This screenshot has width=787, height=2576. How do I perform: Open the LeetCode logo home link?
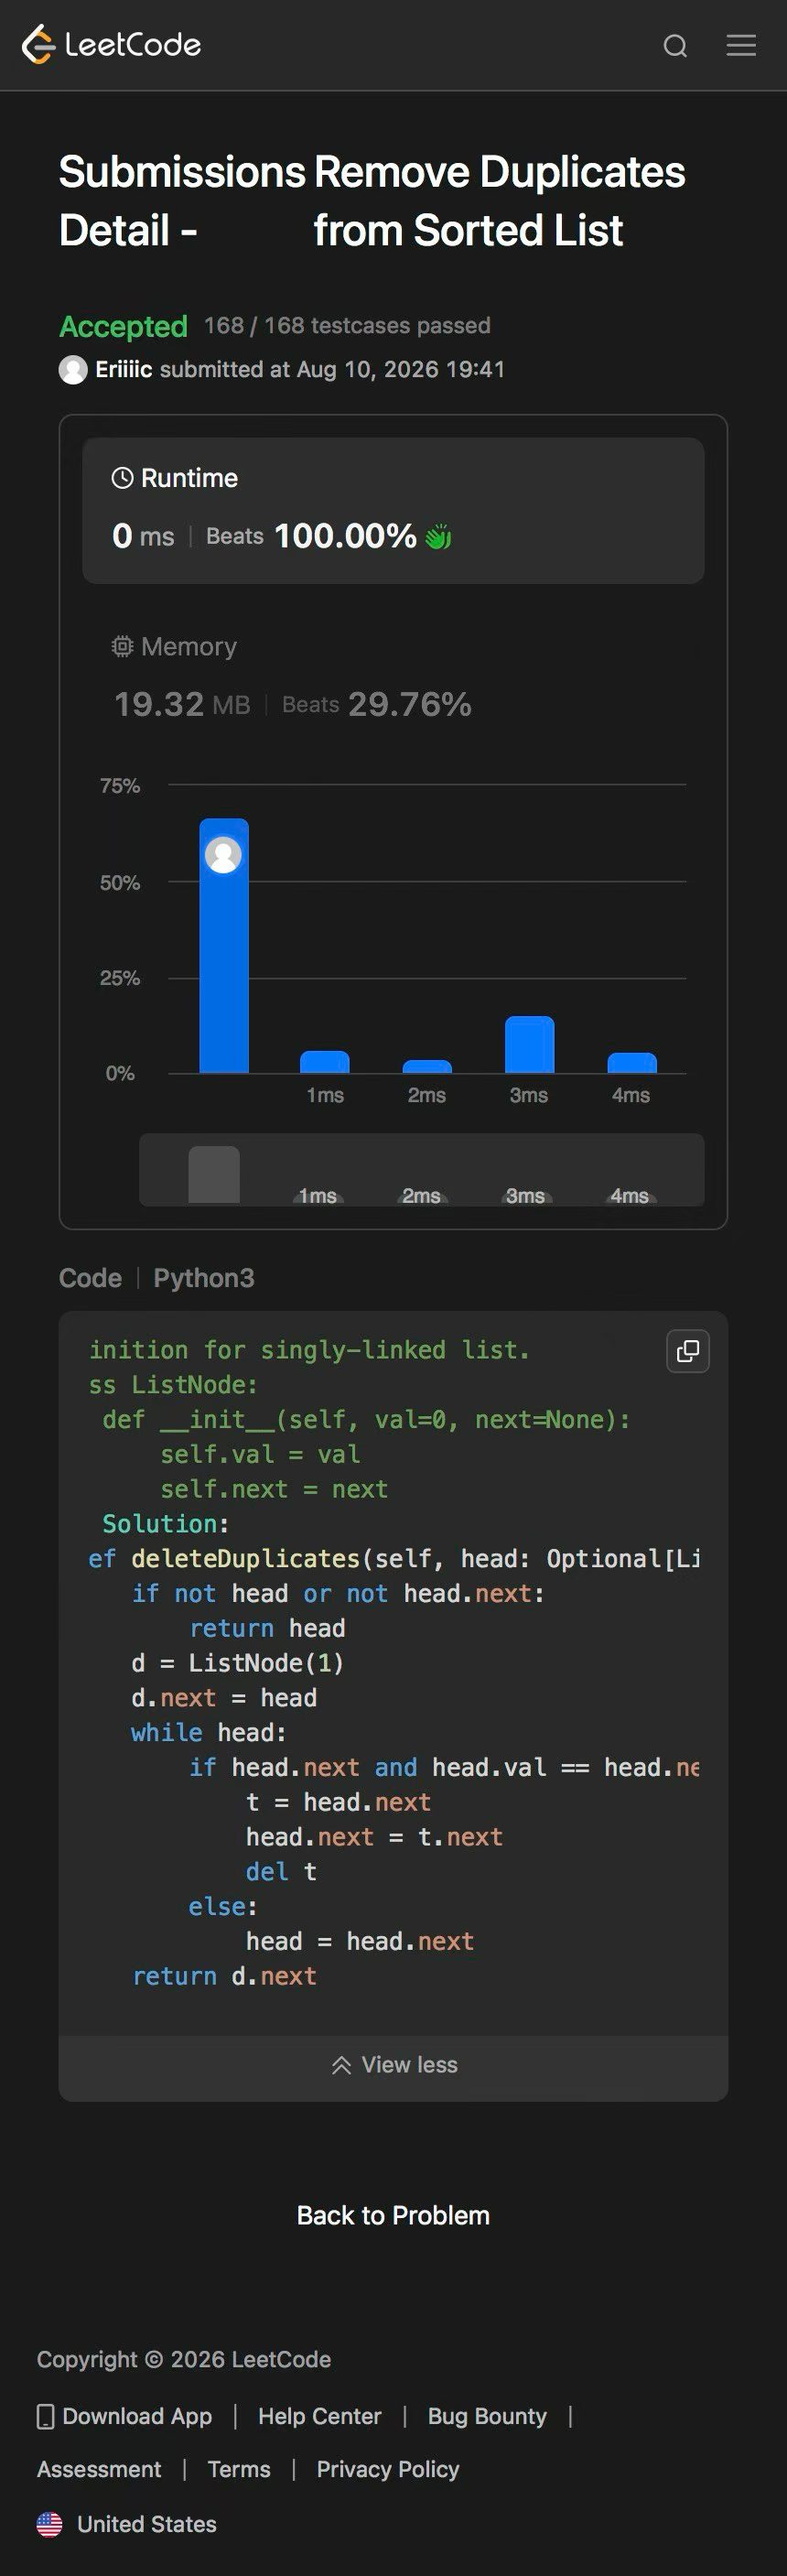point(111,44)
